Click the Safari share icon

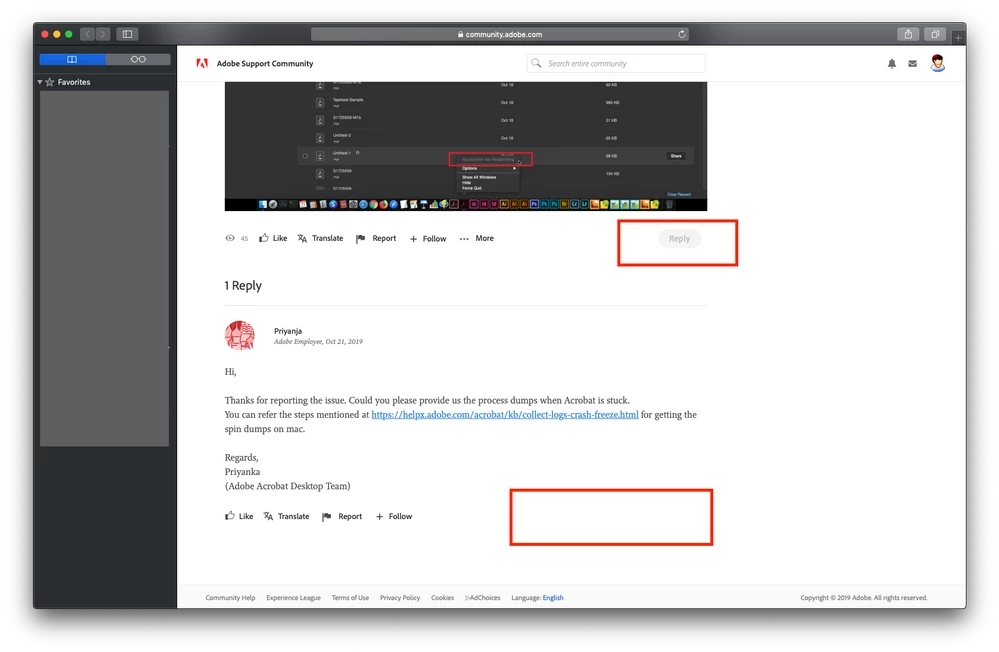[x=909, y=34]
